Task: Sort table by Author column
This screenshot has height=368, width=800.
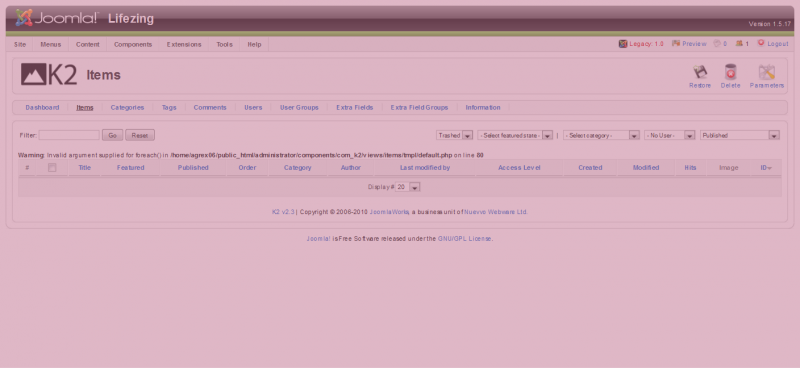Action: coord(351,168)
